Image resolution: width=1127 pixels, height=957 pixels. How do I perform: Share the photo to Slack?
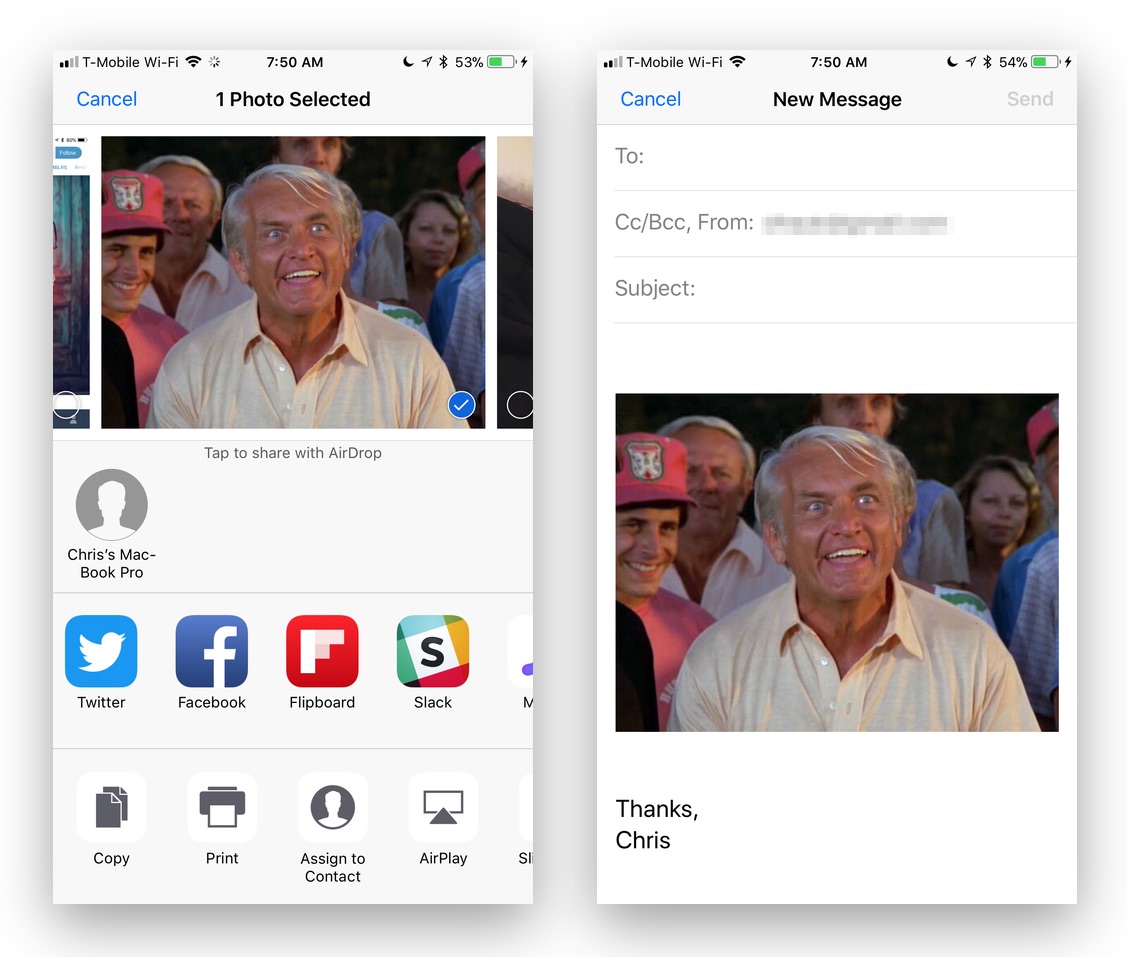point(433,652)
